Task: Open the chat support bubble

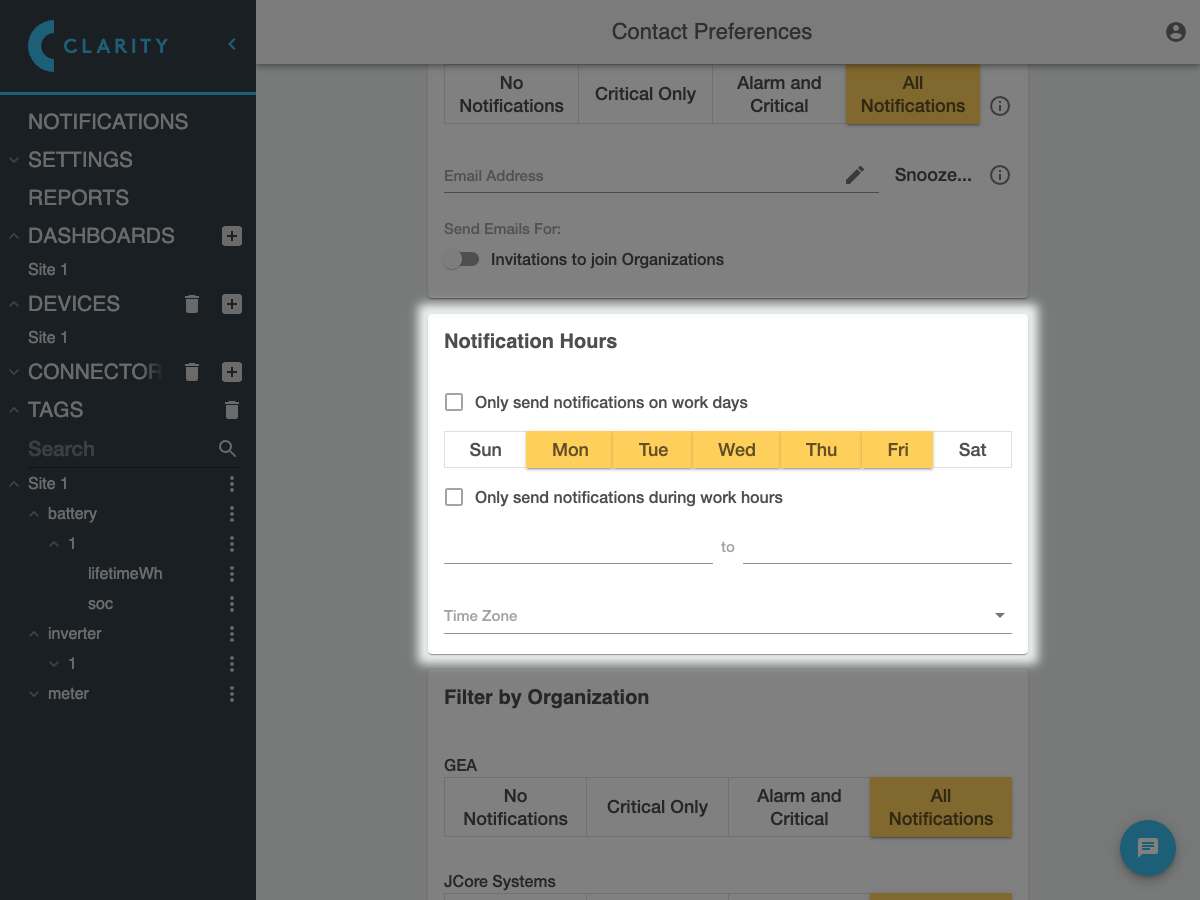Action: pos(1147,848)
